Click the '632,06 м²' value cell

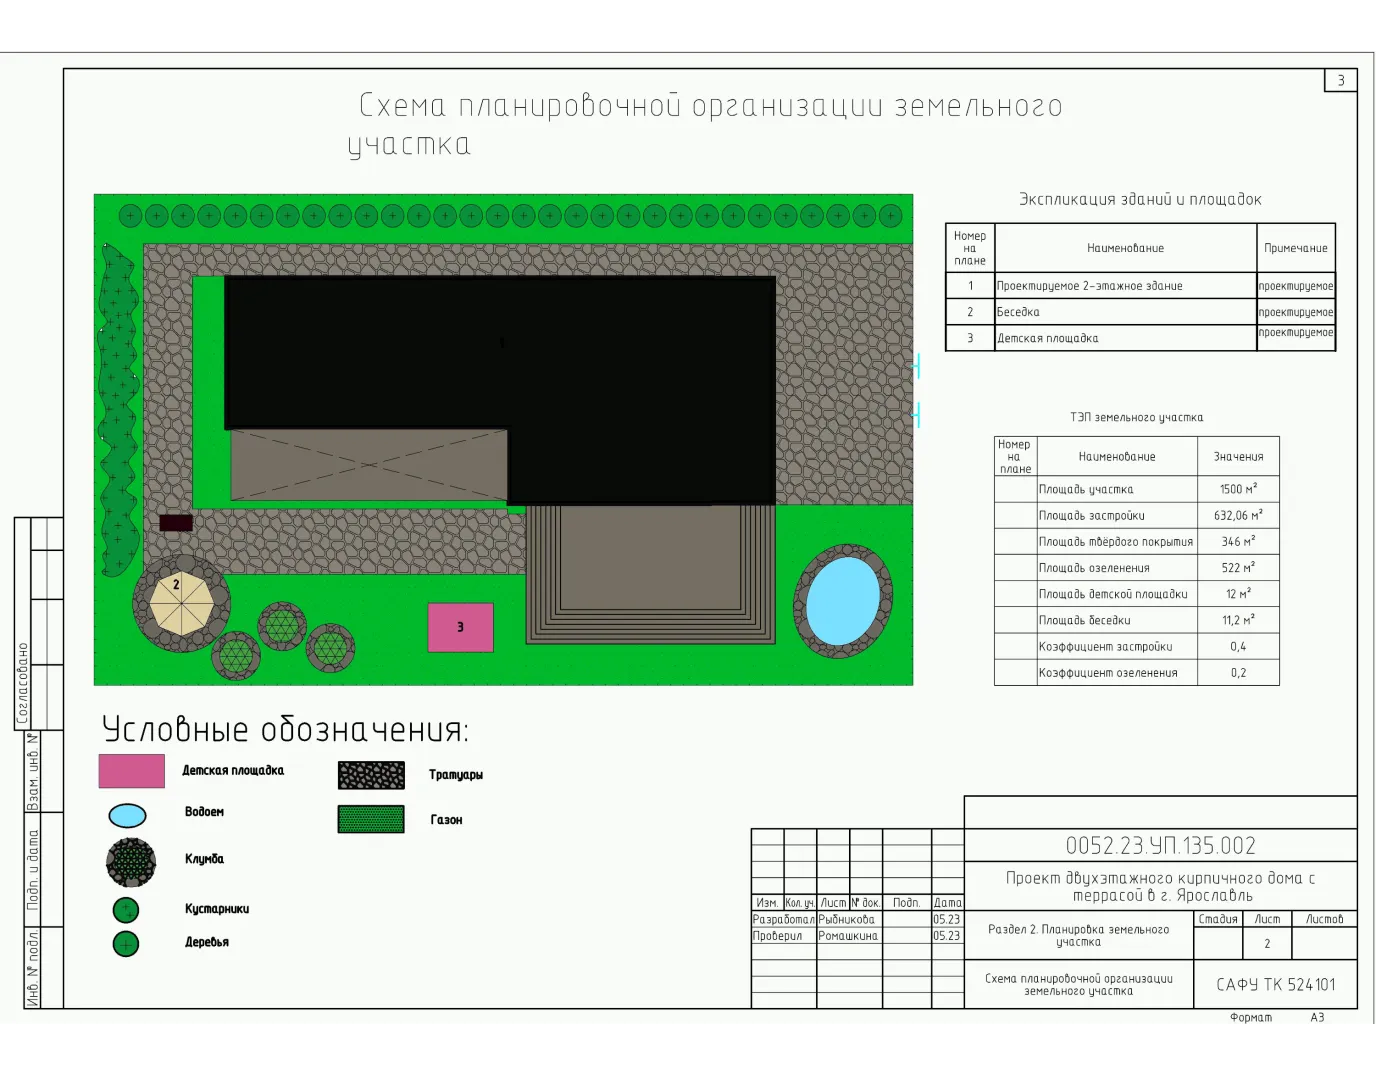[1239, 514]
